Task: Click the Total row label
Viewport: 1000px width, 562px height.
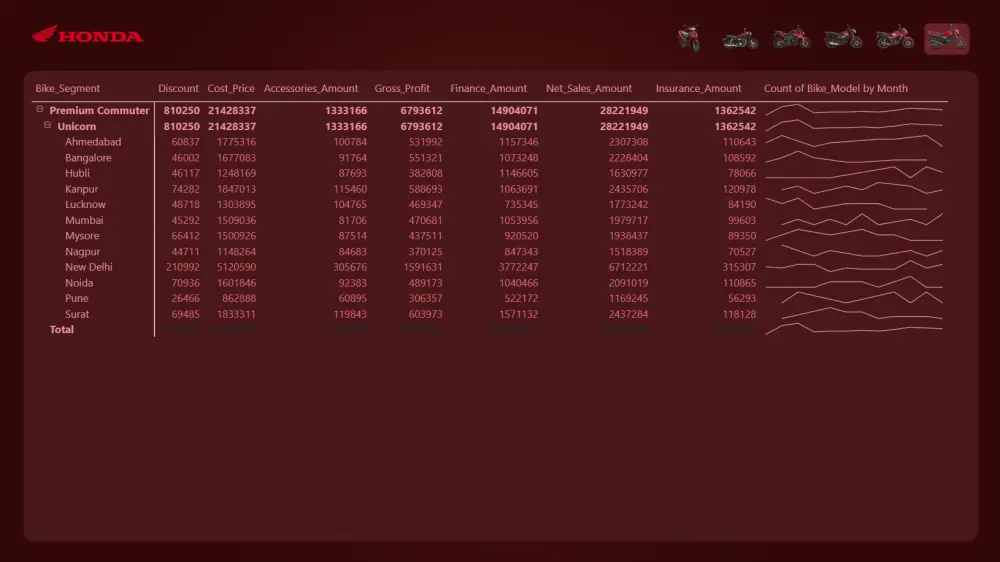Action: coord(61,329)
